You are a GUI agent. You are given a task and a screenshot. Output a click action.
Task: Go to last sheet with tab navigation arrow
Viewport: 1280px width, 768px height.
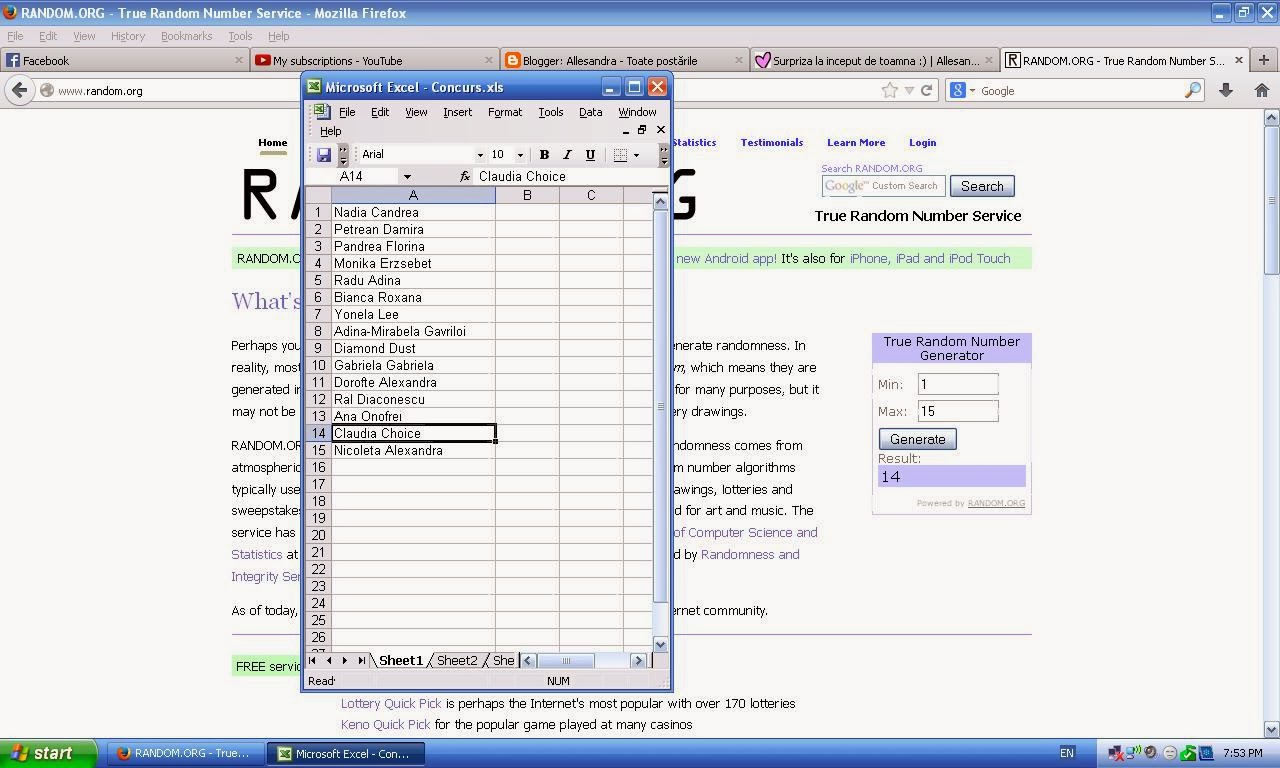tap(362, 660)
